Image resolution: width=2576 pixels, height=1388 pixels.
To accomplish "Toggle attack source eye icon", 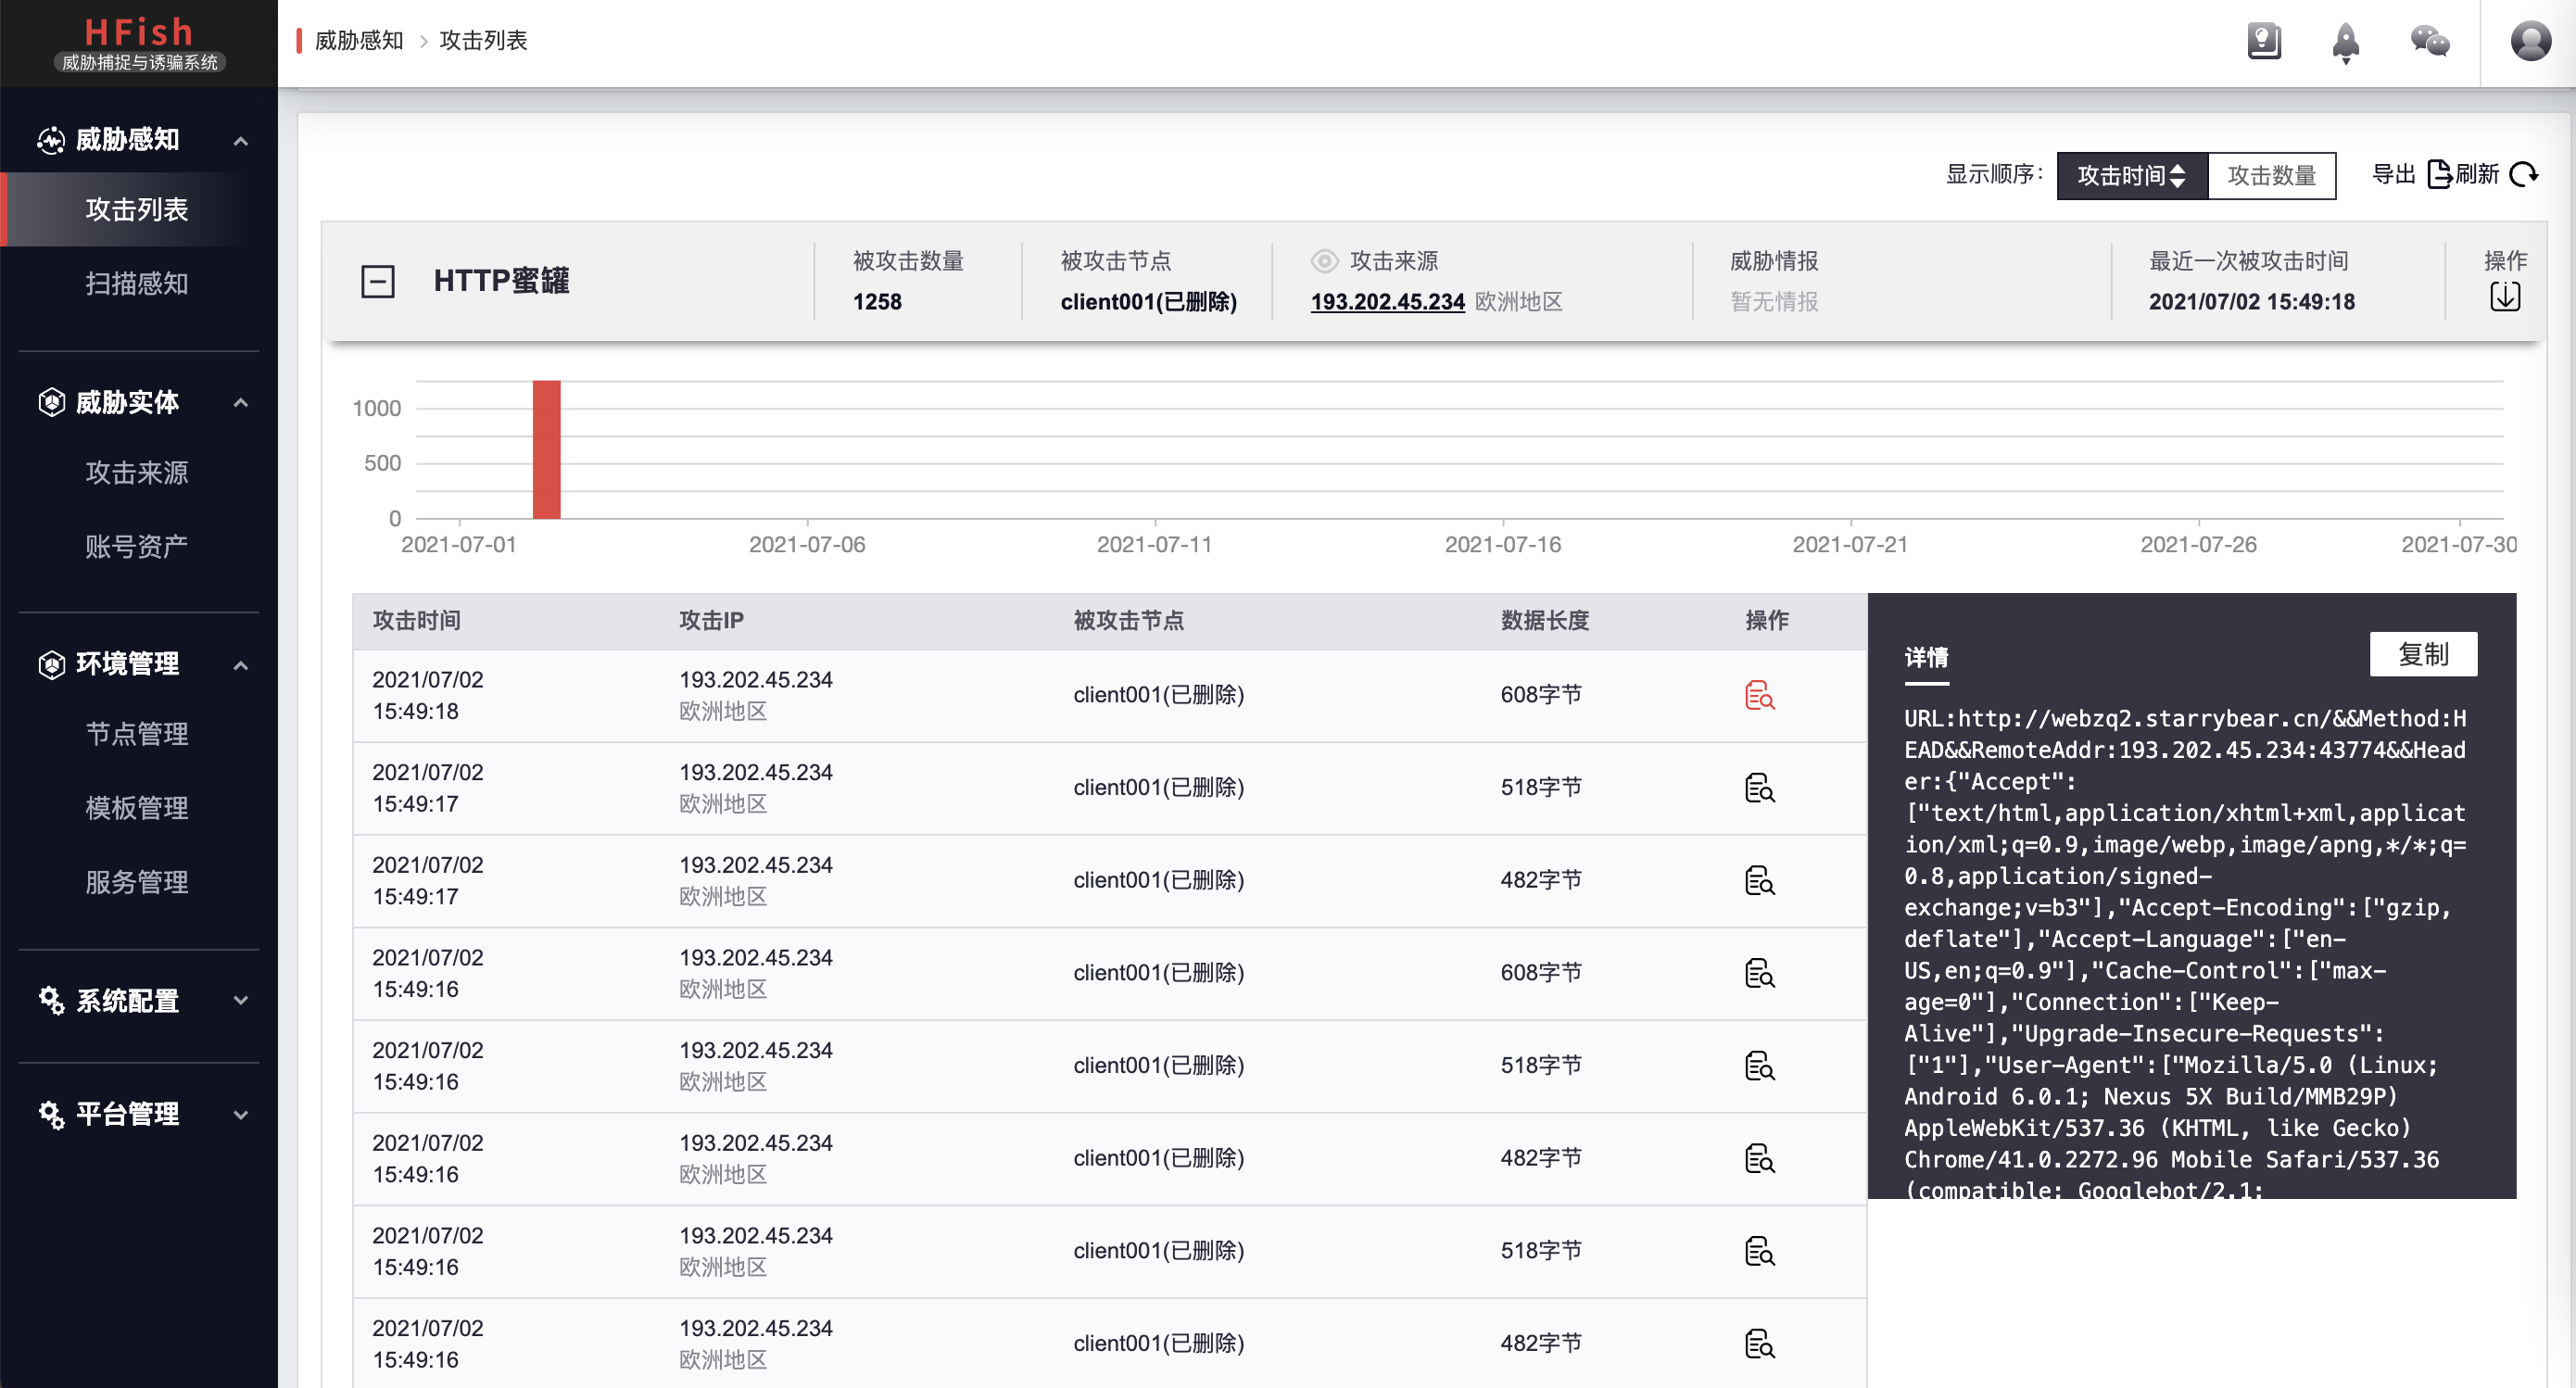I will pos(1324,262).
